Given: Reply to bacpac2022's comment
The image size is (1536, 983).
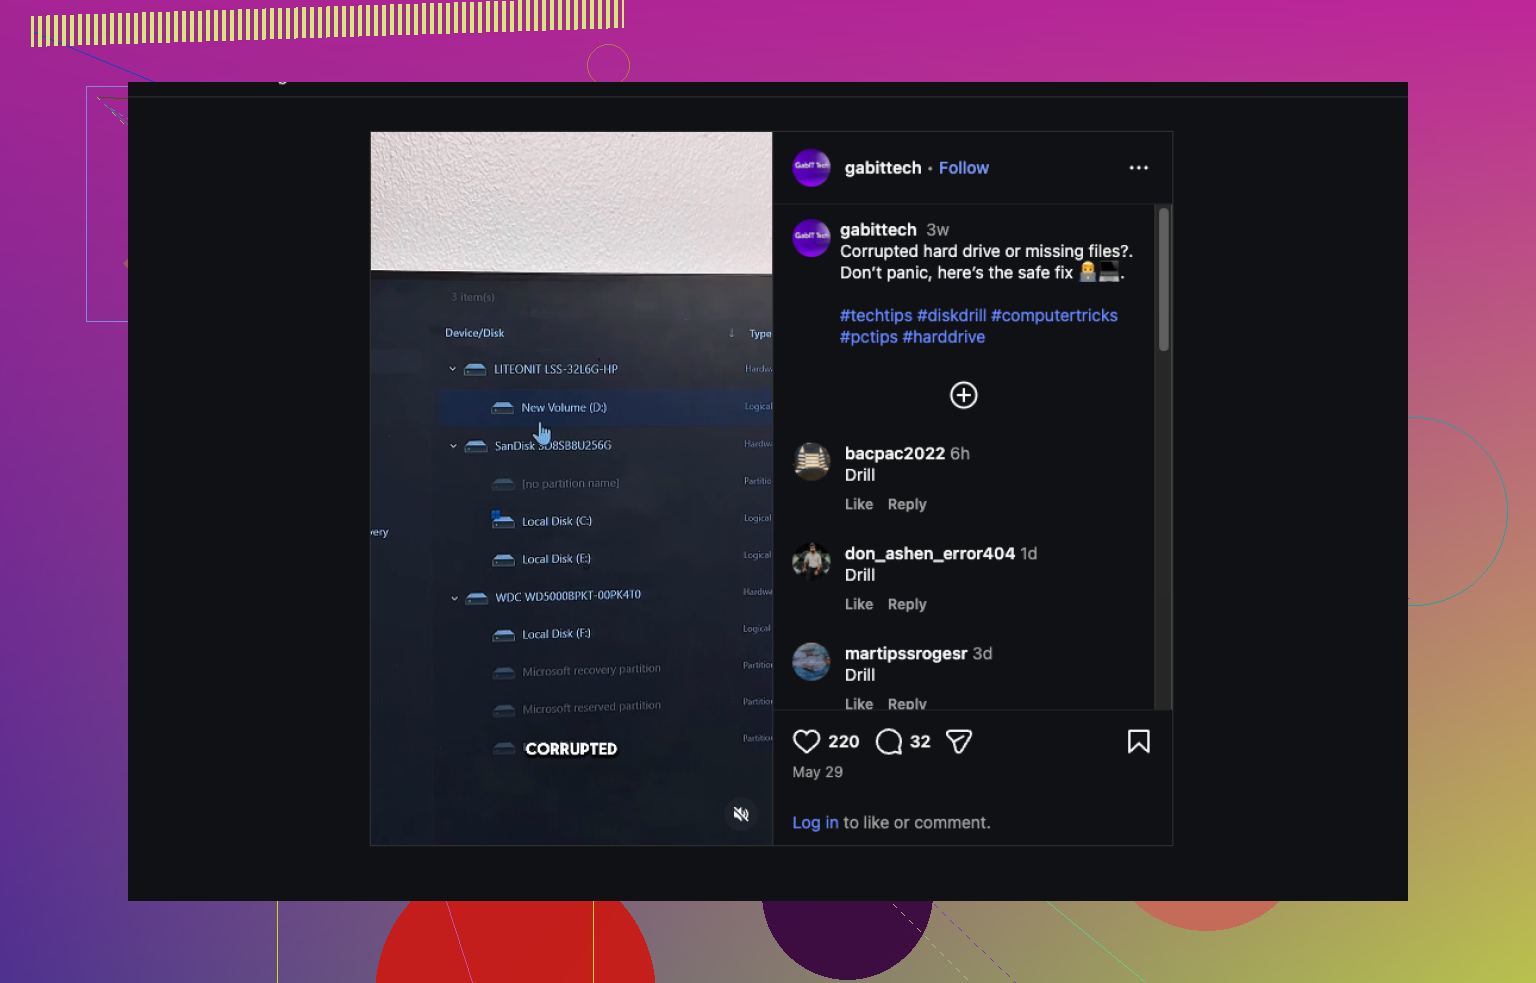Looking at the screenshot, I should pyautogui.click(x=906, y=504).
